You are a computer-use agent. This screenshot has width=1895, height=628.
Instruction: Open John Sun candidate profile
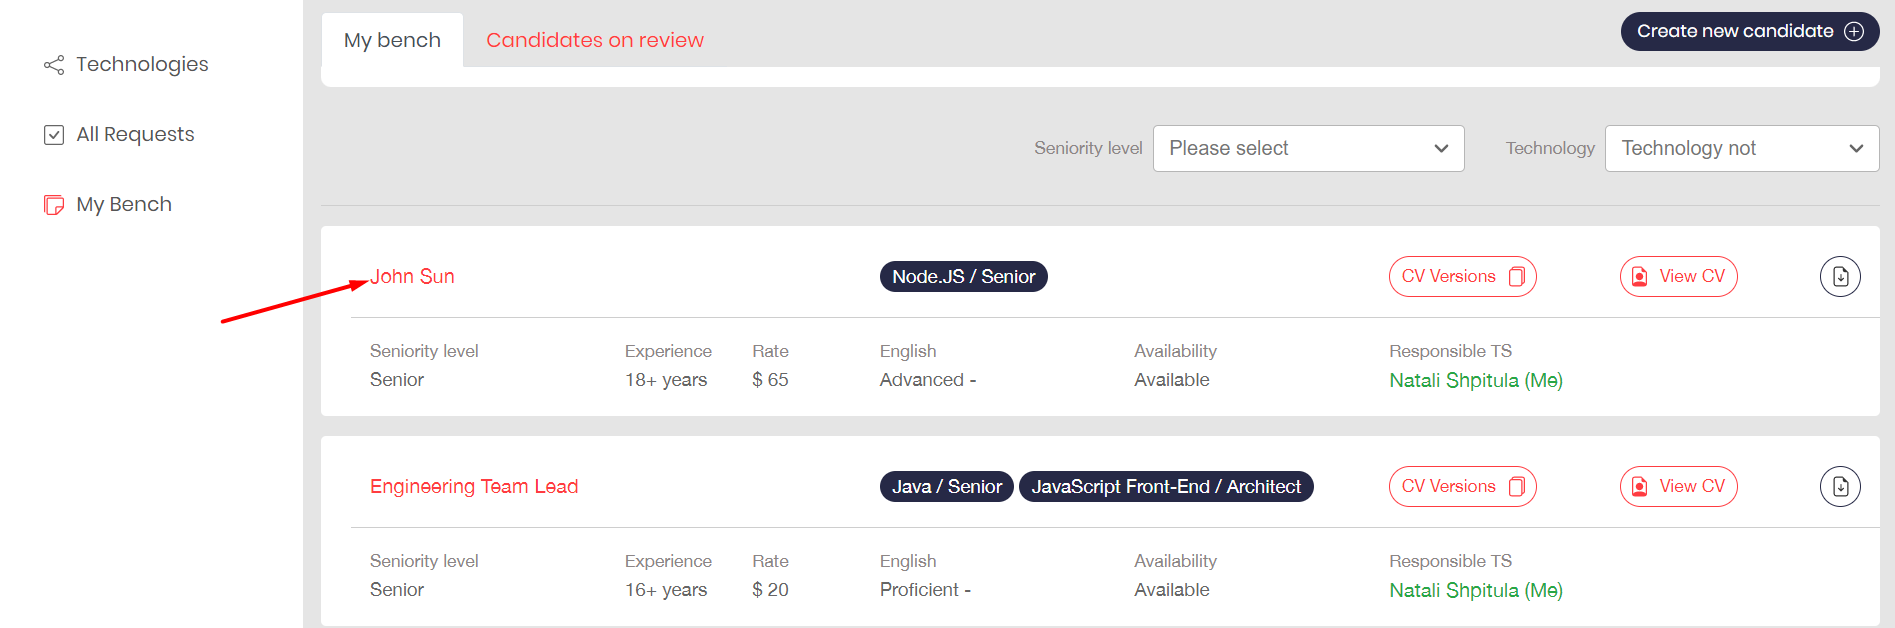pyautogui.click(x=412, y=277)
